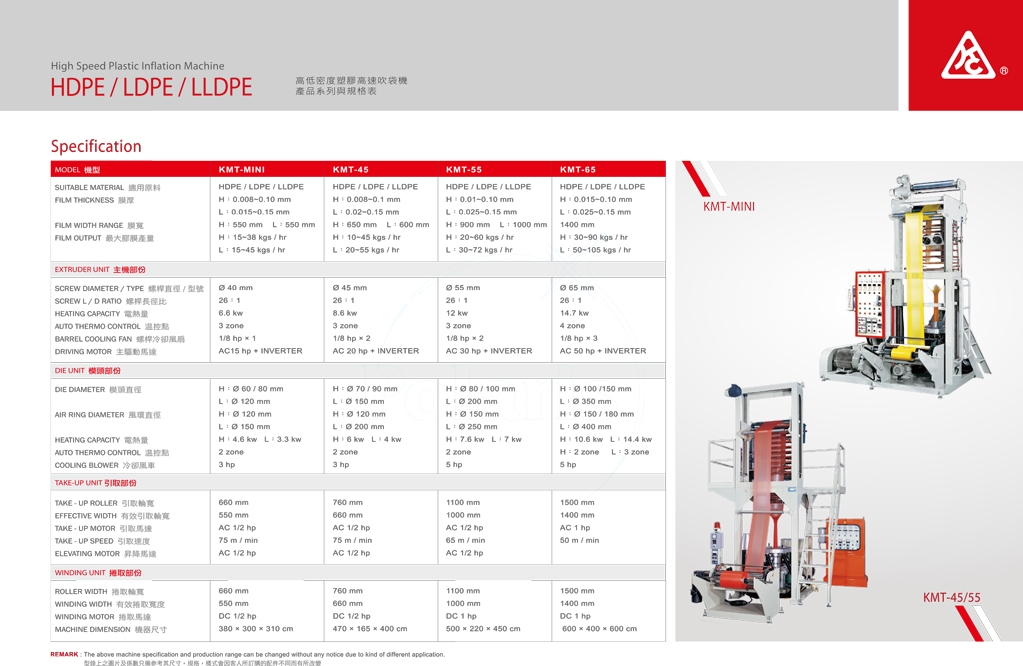Click the HDPE / LDPE / LLDPE title
The height and width of the screenshot is (666, 1023).
click(x=151, y=87)
